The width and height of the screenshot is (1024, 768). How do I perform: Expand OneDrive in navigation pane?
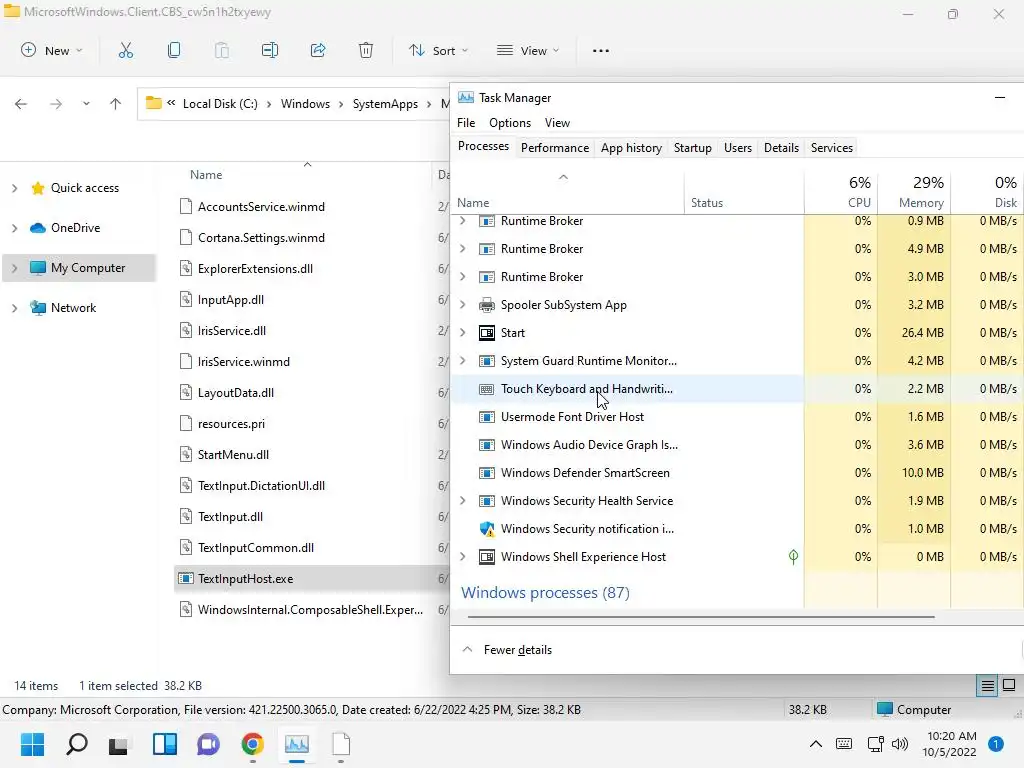click(14, 228)
